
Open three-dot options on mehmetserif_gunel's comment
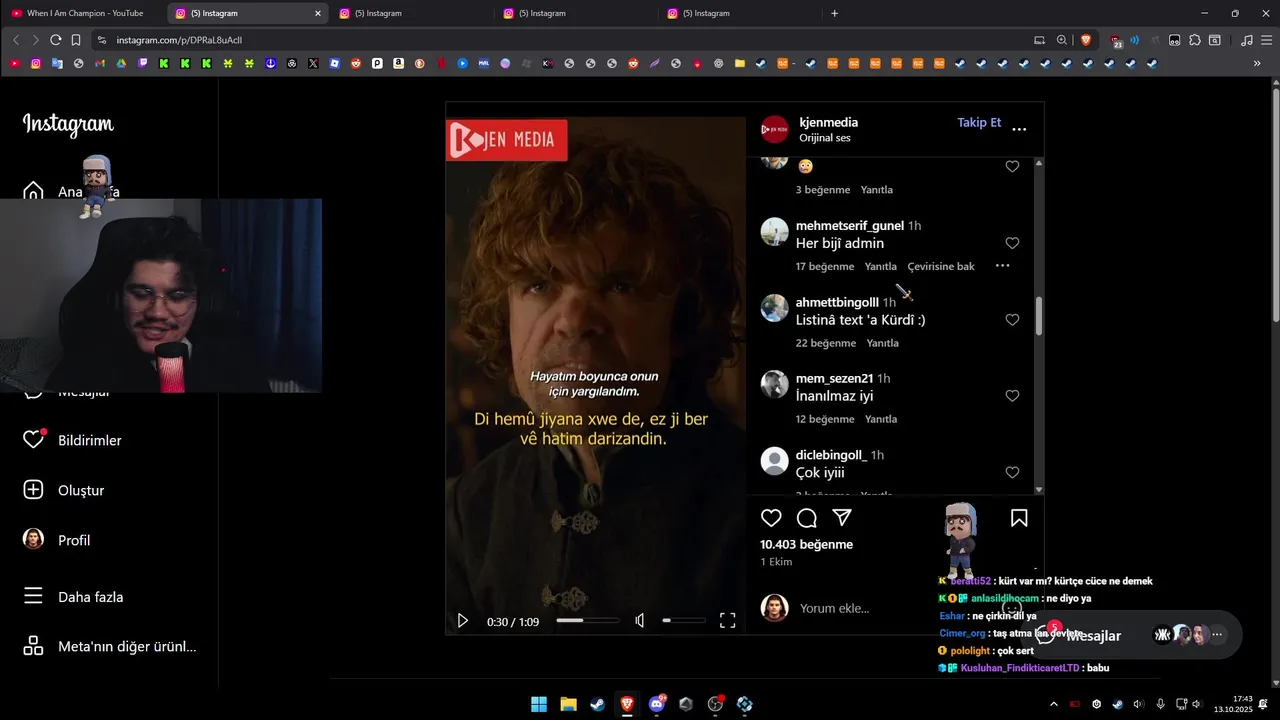(1002, 266)
